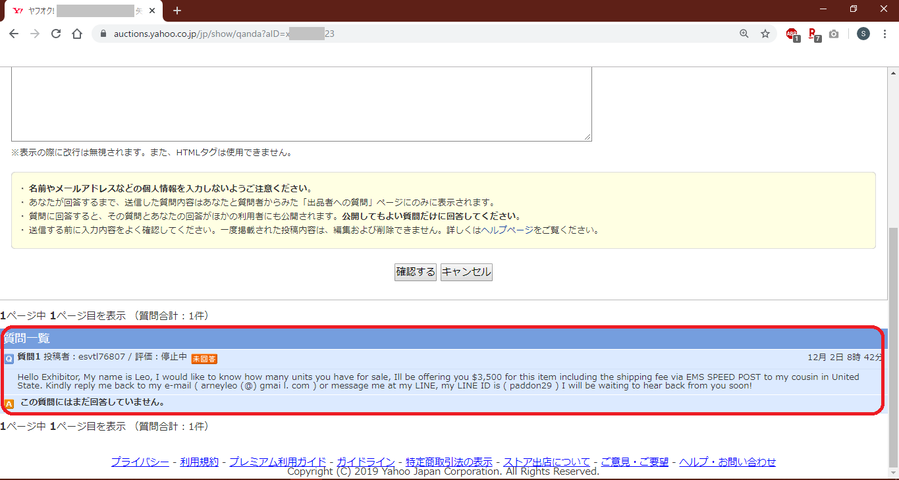899x480 pixels.
Task: Click inside the answer text area
Action: pyautogui.click(x=302, y=104)
